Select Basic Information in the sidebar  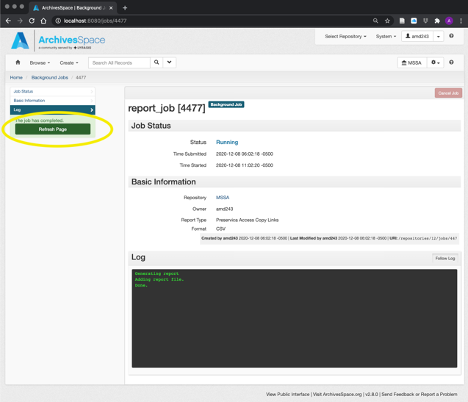(53, 100)
